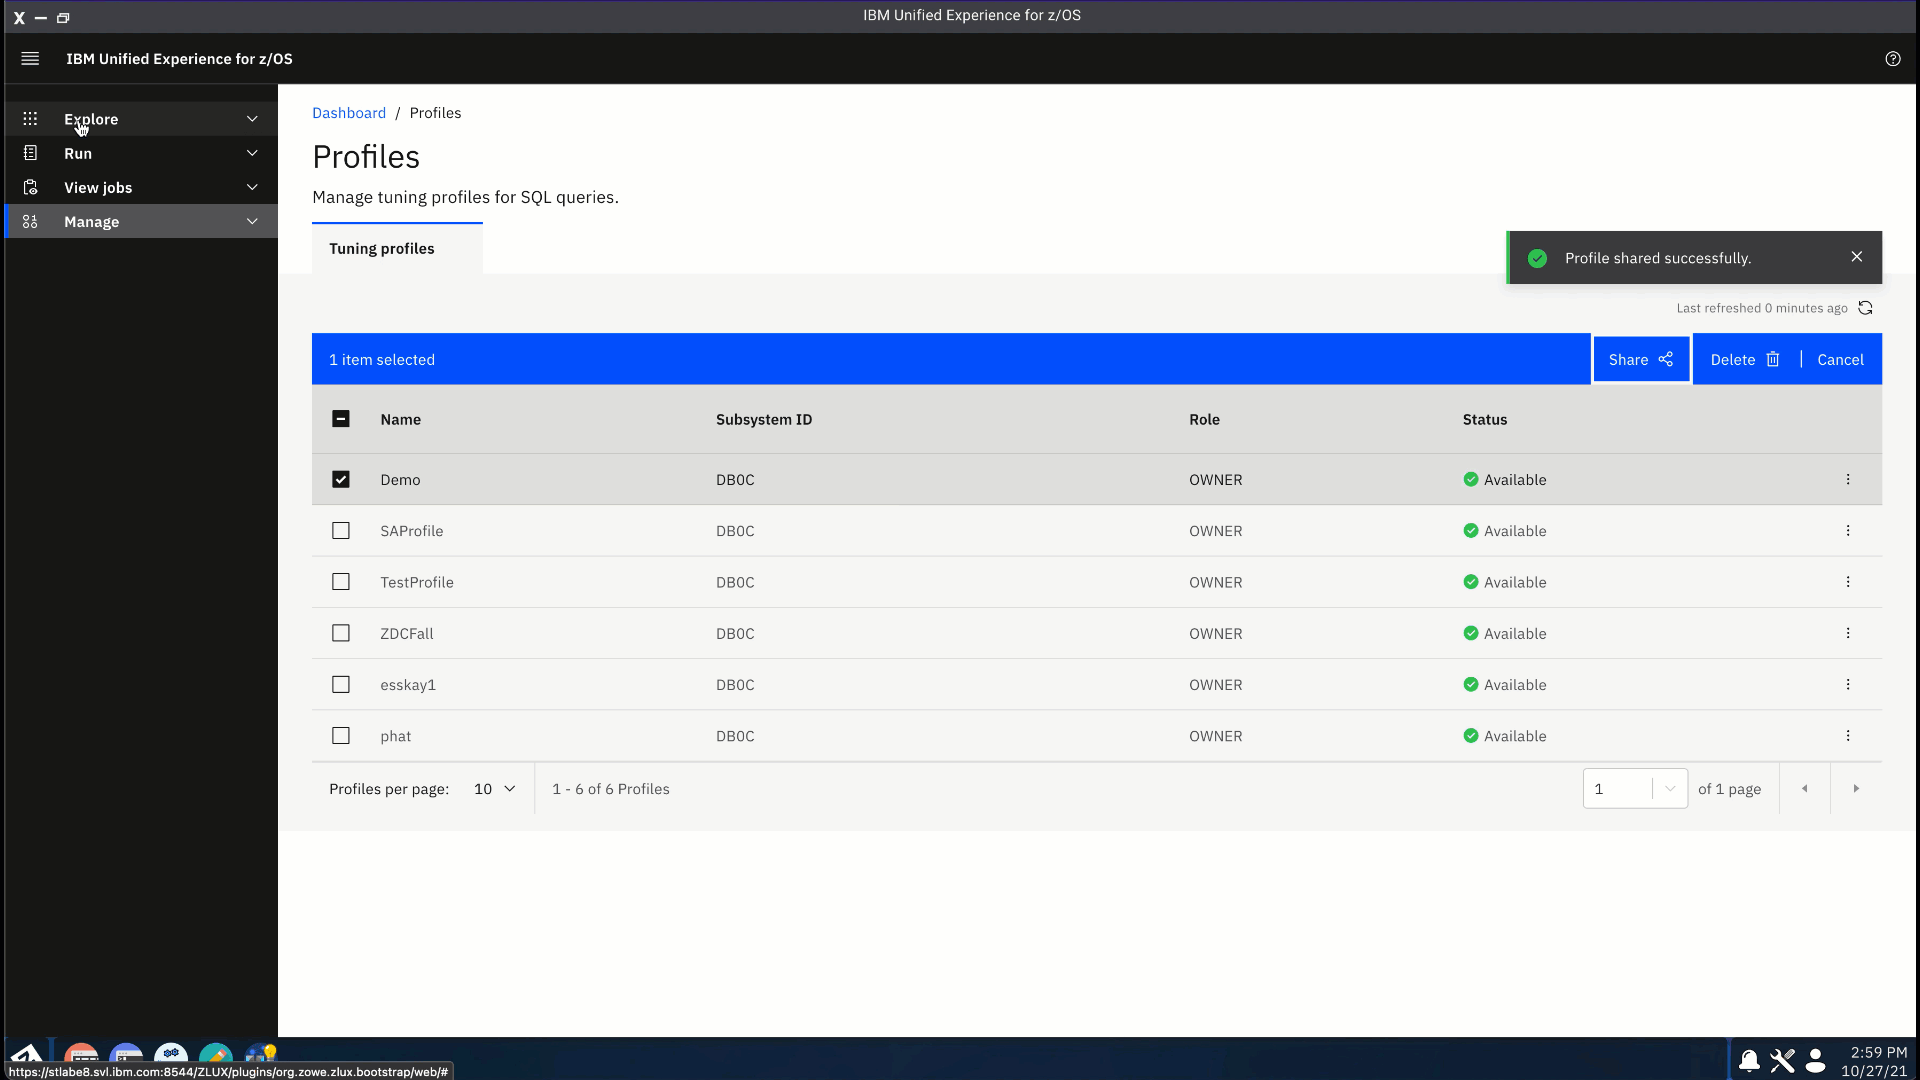
Task: Open Profiles per page dropdown
Action: 494,789
